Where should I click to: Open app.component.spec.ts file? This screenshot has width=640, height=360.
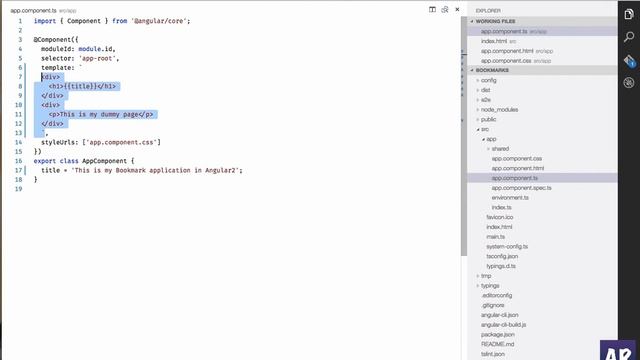tap(521, 188)
